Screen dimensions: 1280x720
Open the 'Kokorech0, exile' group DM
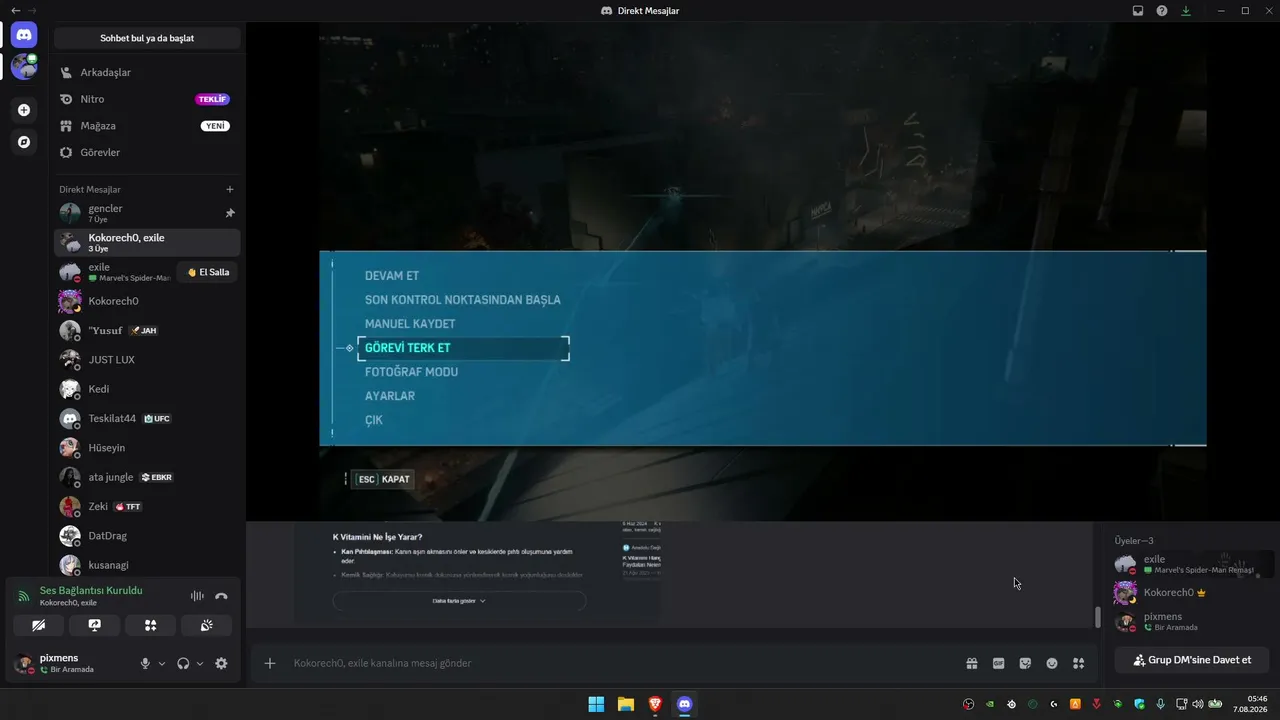[x=147, y=243]
